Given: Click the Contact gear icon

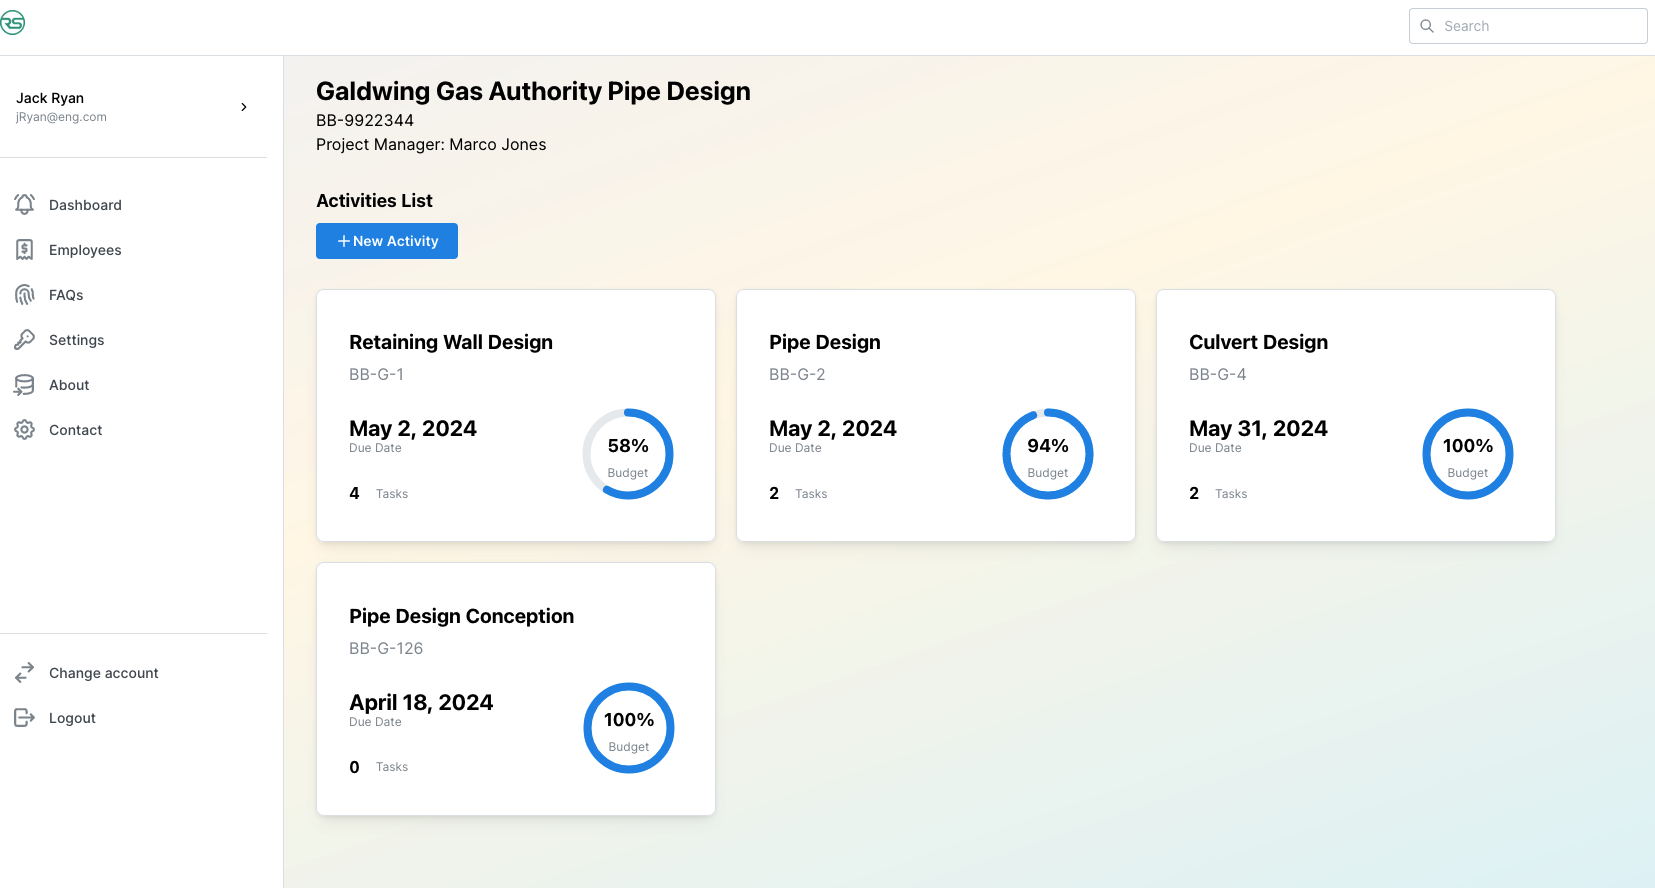Looking at the screenshot, I should 25,429.
